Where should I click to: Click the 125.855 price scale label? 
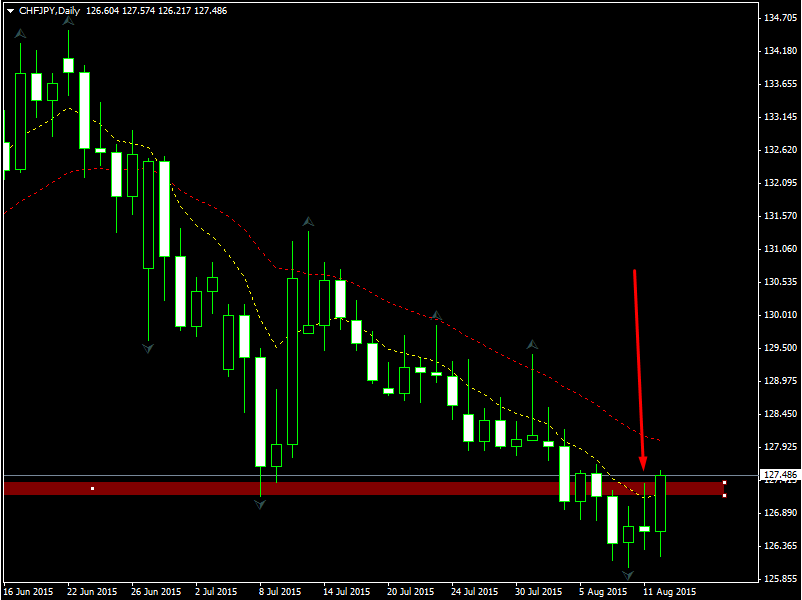[x=781, y=579]
